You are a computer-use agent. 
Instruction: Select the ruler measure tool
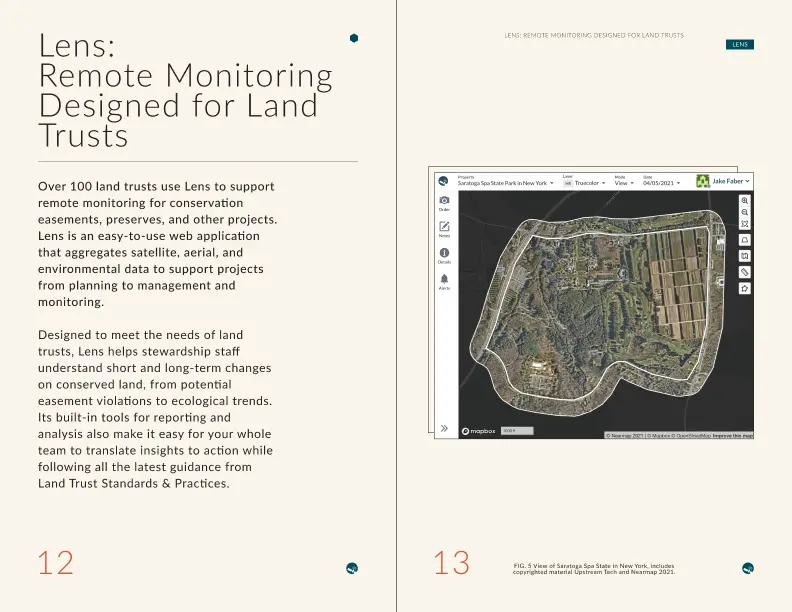pyautogui.click(x=745, y=272)
